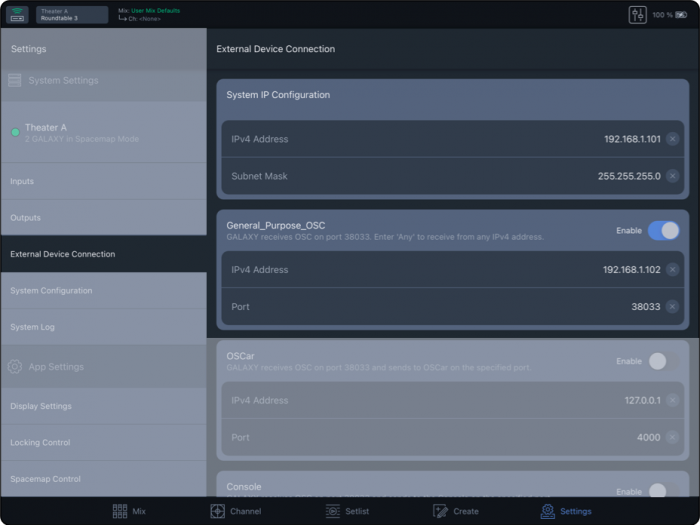
Task: Clear the Subnet Mask 255.255.255.0 value
Action: click(672, 176)
